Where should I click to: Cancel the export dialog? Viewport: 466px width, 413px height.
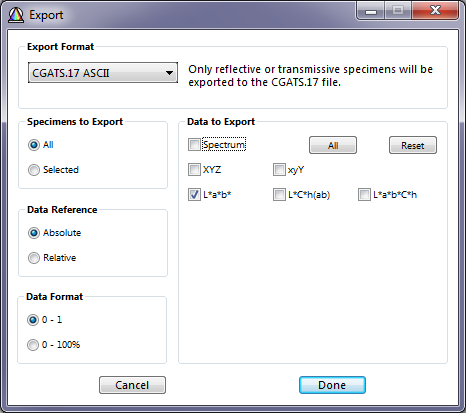(x=132, y=385)
